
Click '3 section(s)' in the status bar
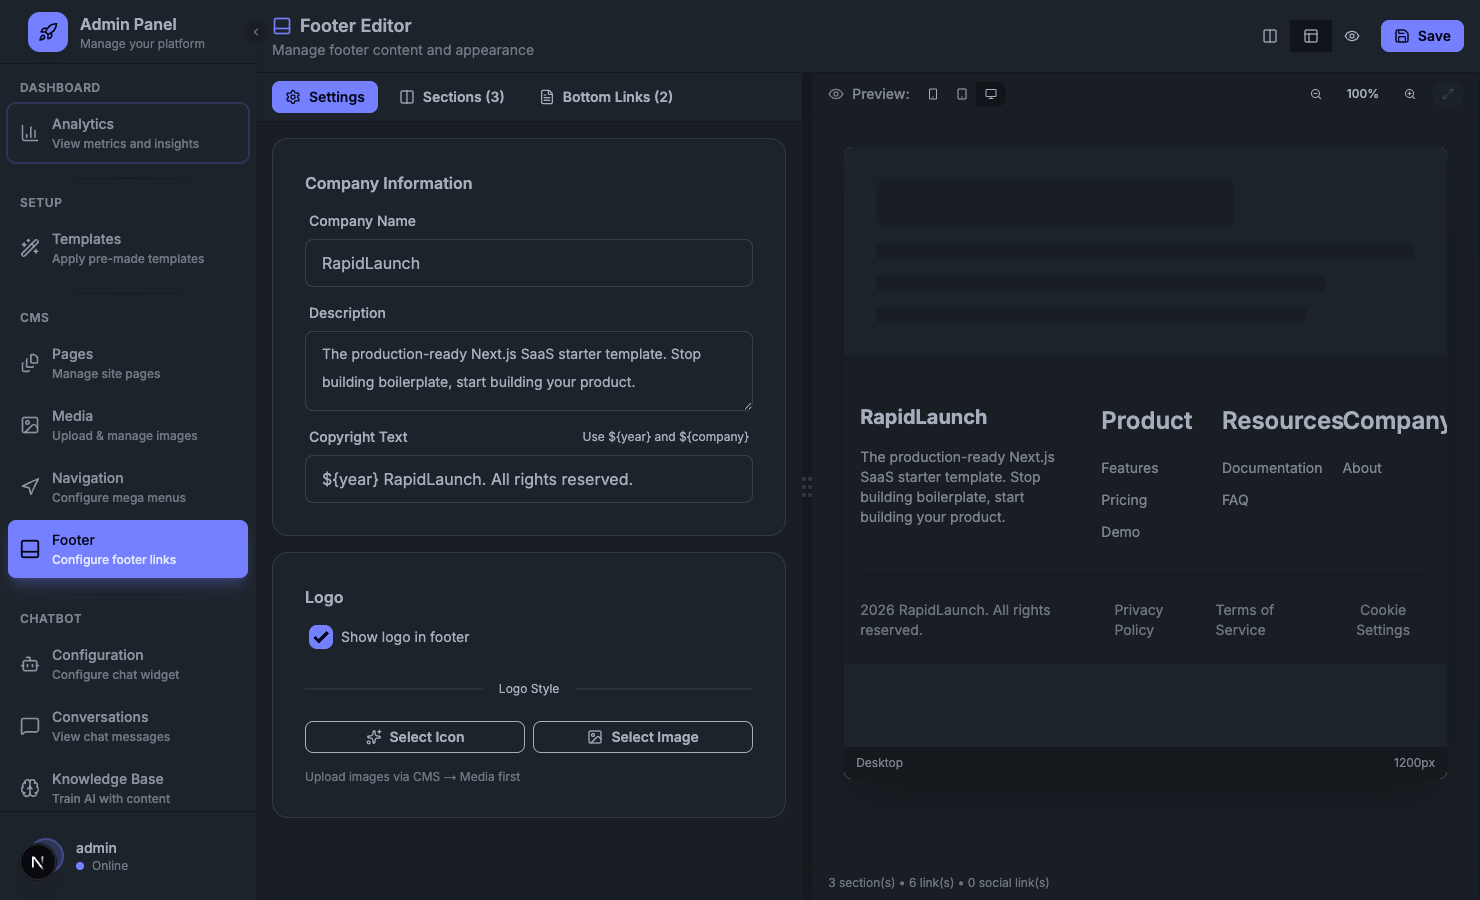pos(861,883)
